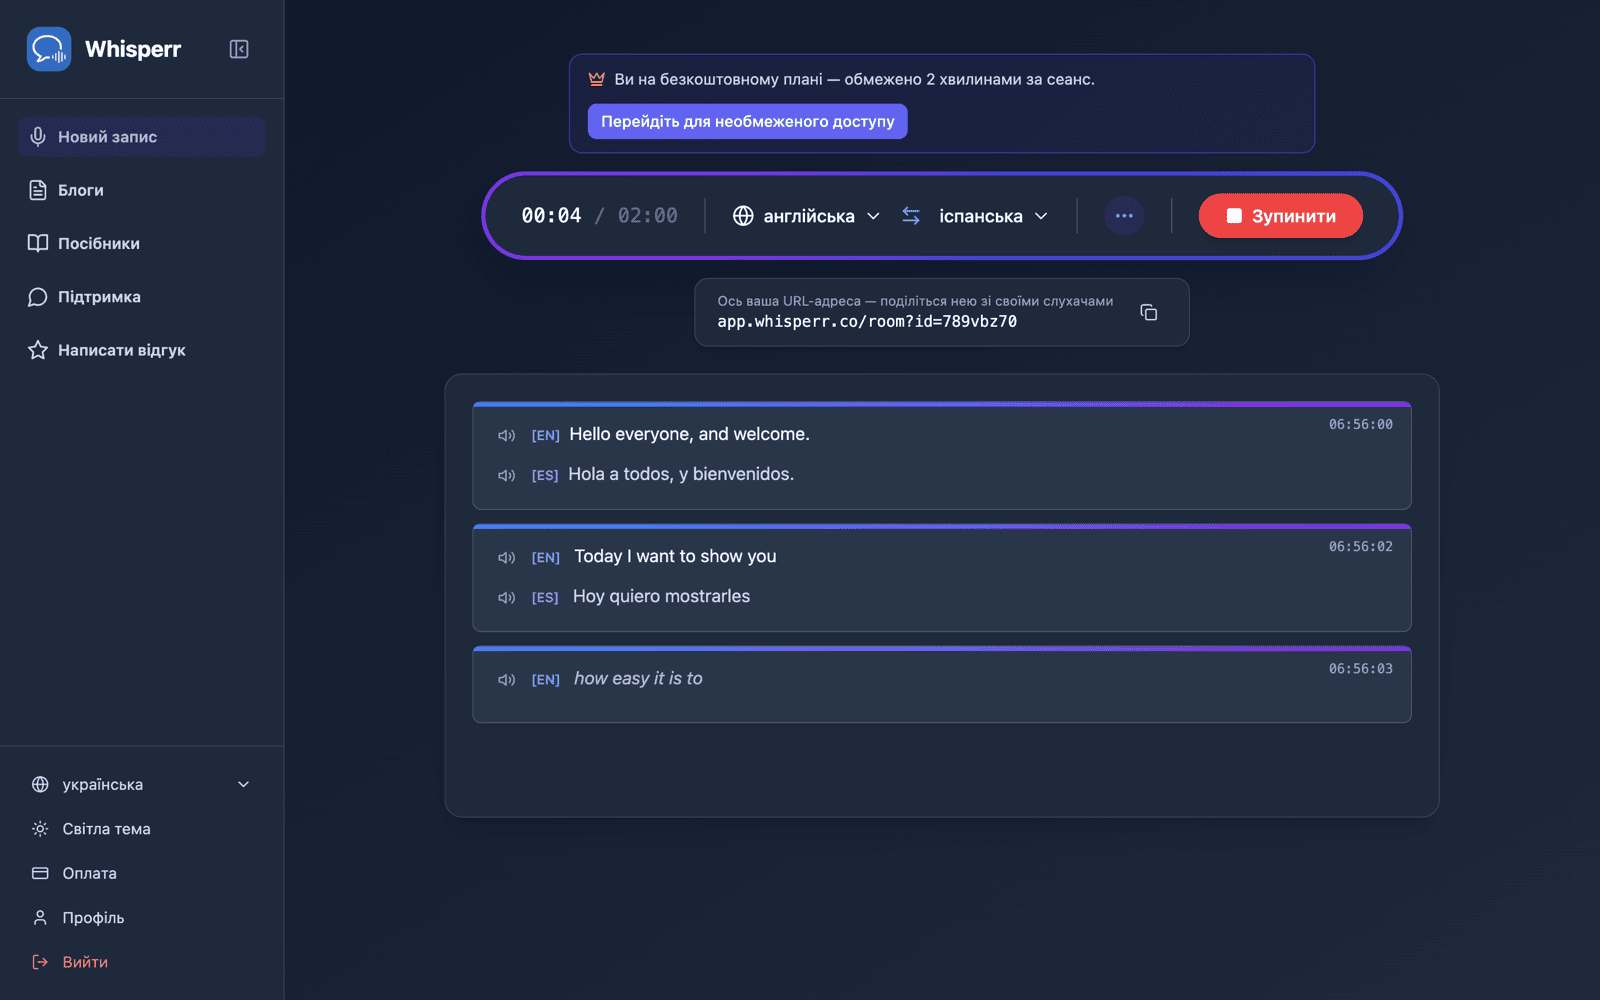The height and width of the screenshot is (1000, 1600).
Task: Click the timestamp 06:56:02
Action: click(x=1360, y=546)
